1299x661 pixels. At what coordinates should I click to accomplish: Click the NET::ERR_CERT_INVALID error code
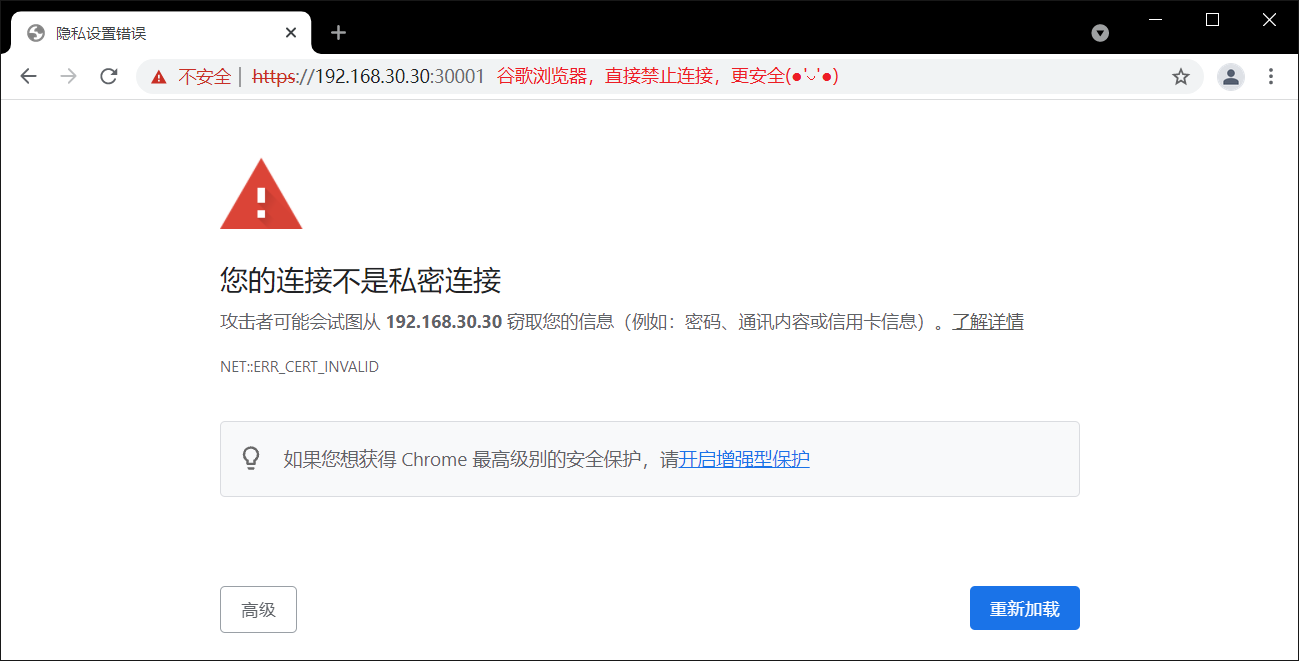tap(299, 367)
